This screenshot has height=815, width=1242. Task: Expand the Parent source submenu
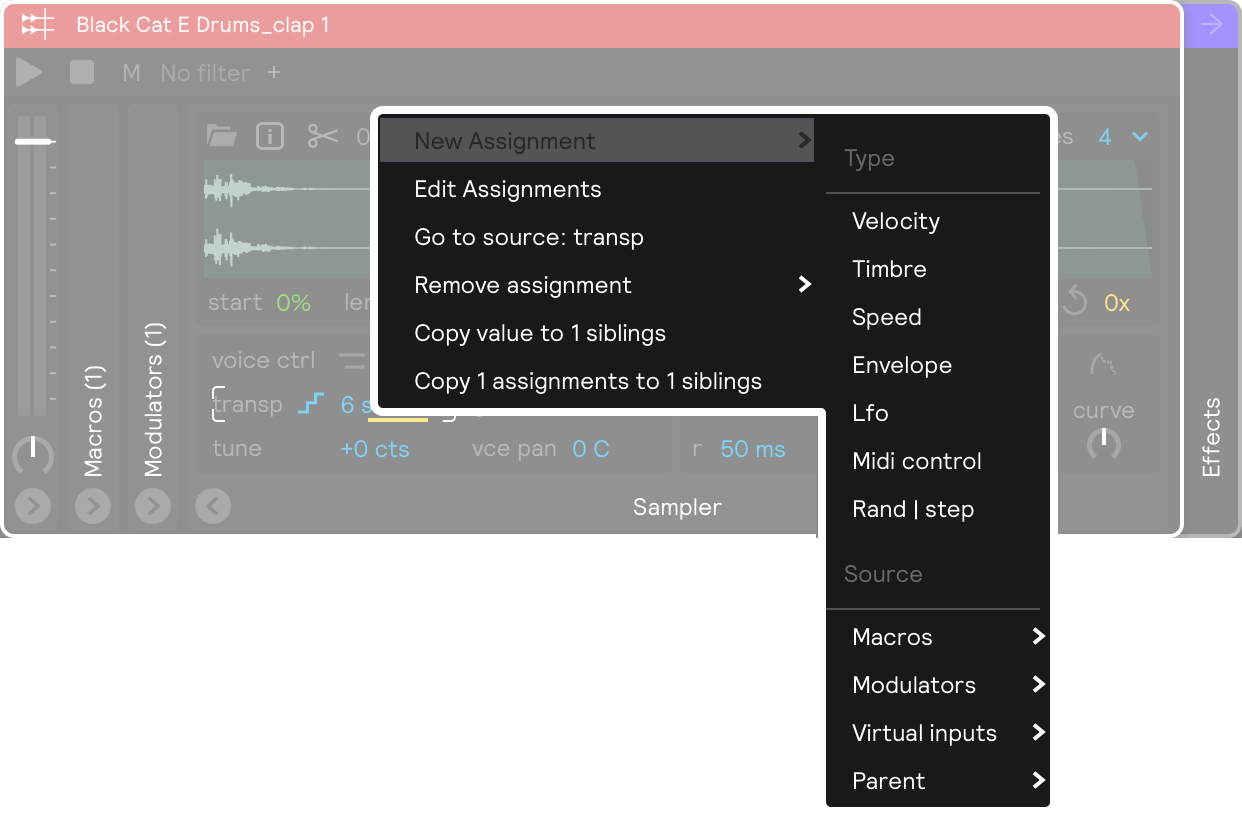937,781
